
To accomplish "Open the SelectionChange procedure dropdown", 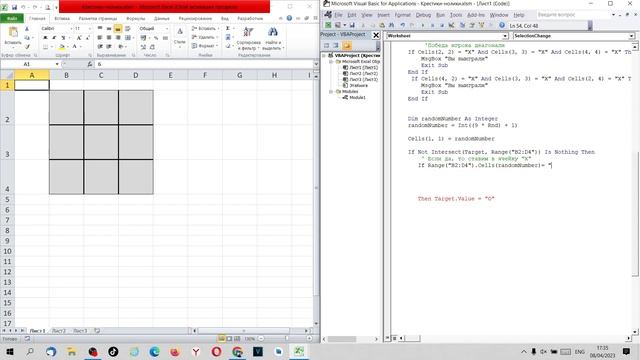I will pos(631,36).
